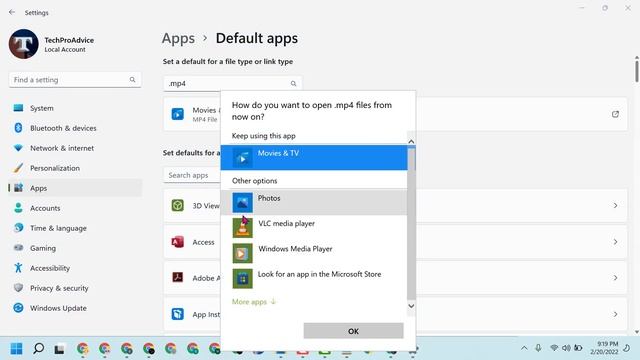This screenshot has width=640, height=360.
Task: Open System settings
Action: 75,108
